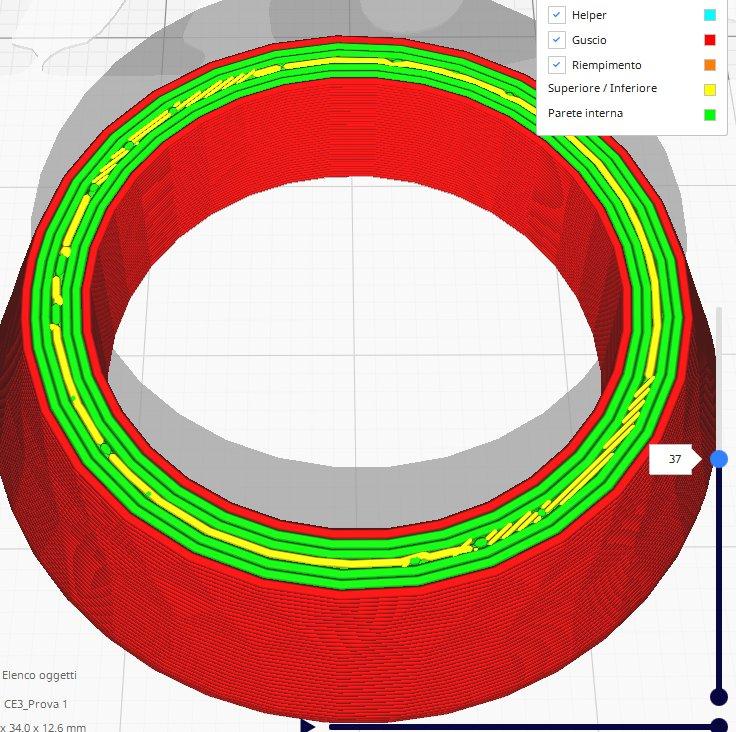Click the lower layer slider handle
The image size is (736, 732).
tap(718, 696)
